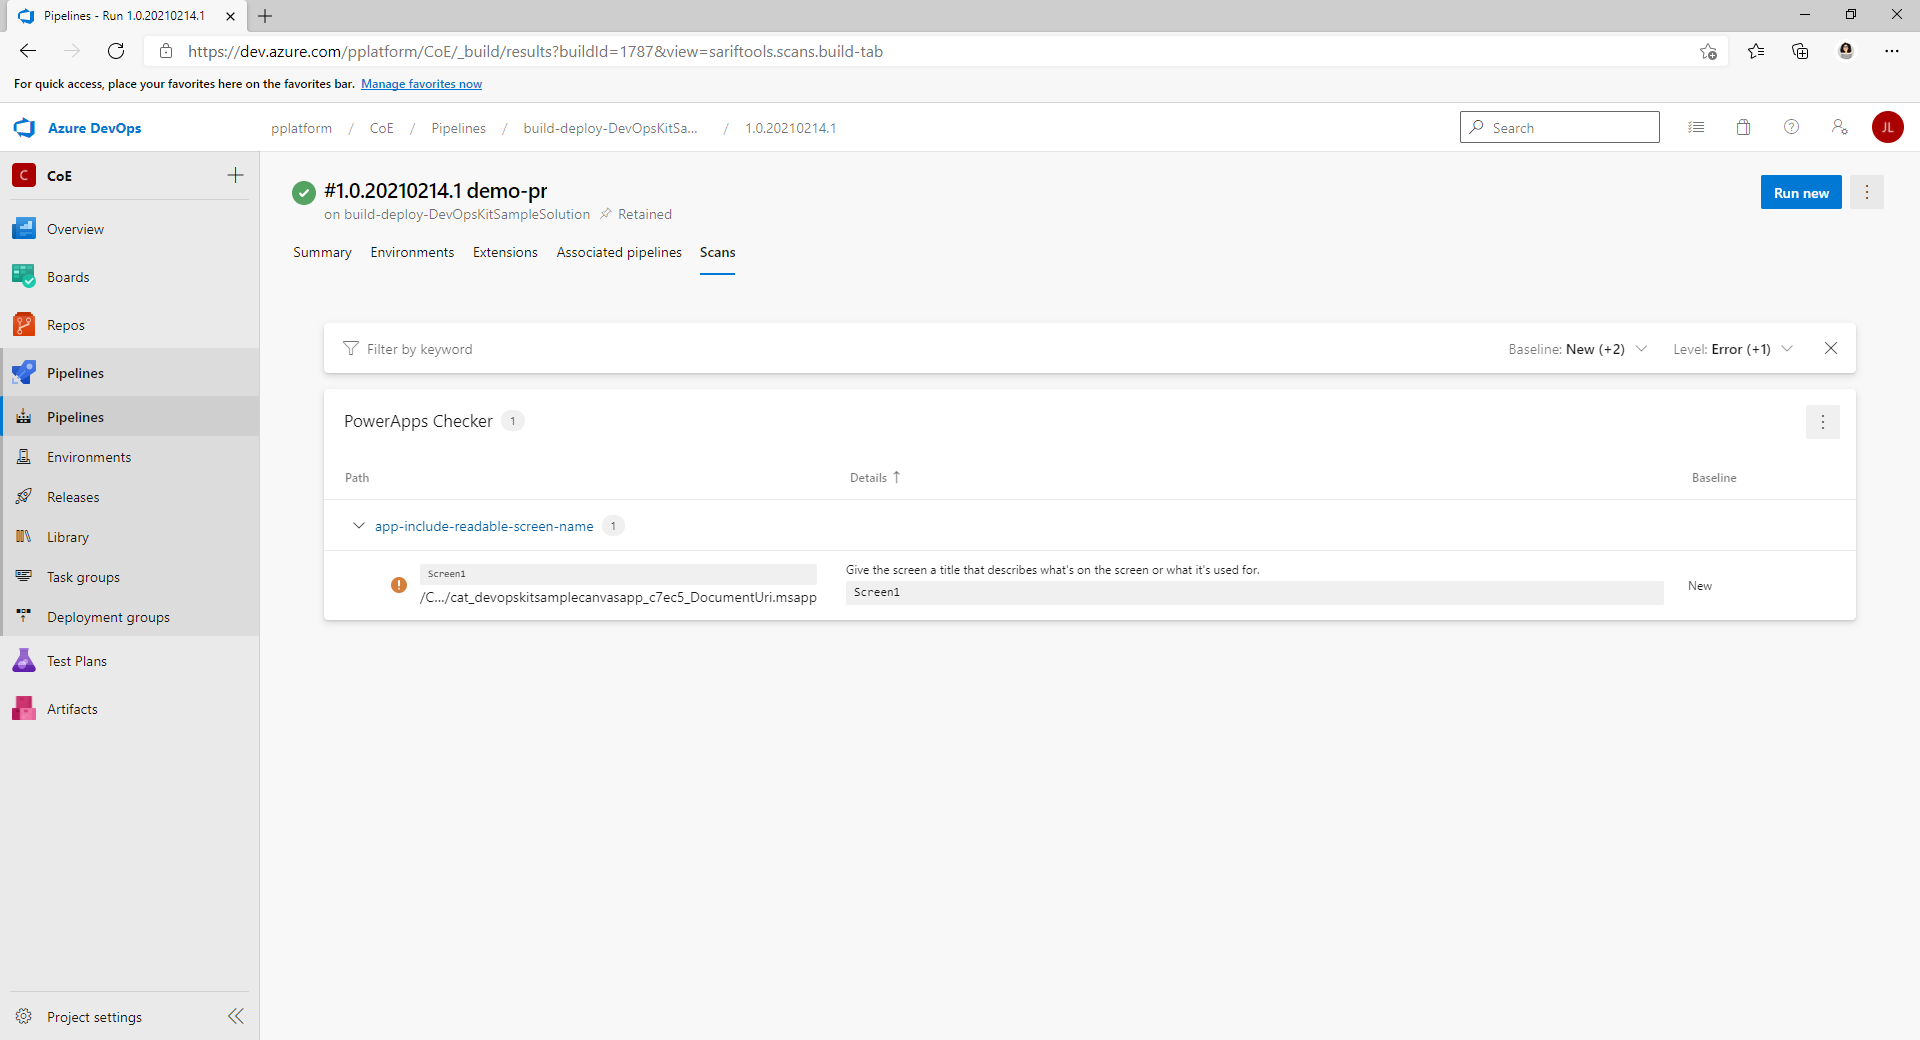1920x1040 pixels.
Task: Open the Associated pipelines tab
Action: pos(618,252)
